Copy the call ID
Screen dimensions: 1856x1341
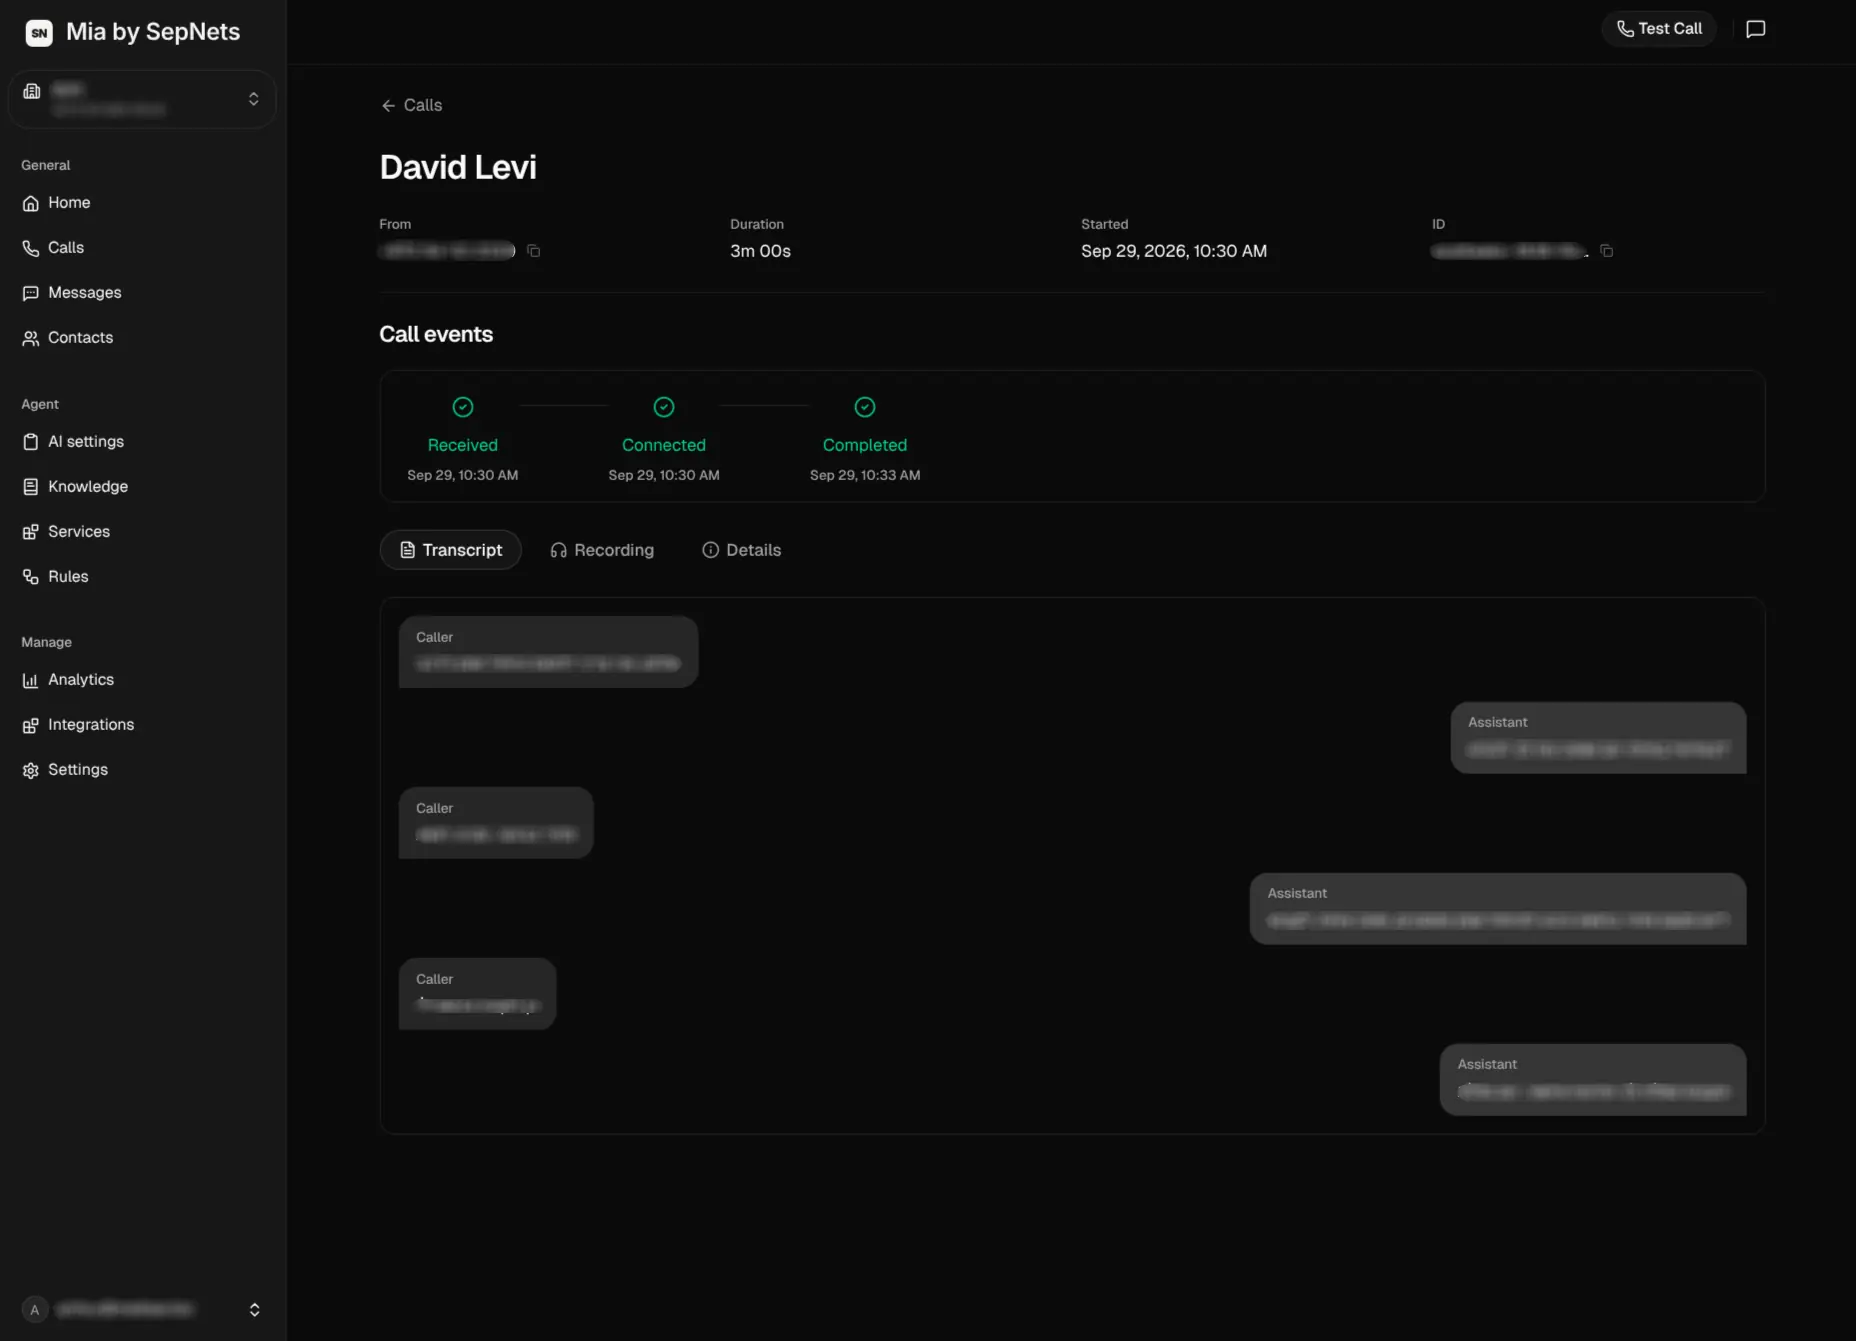point(1607,251)
